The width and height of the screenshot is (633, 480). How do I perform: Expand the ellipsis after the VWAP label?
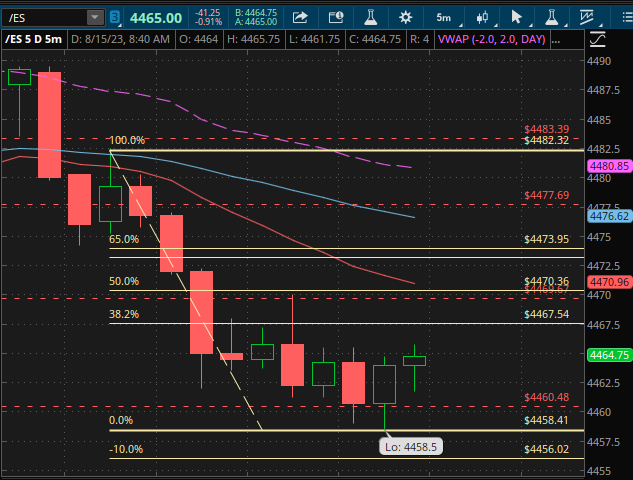point(555,40)
